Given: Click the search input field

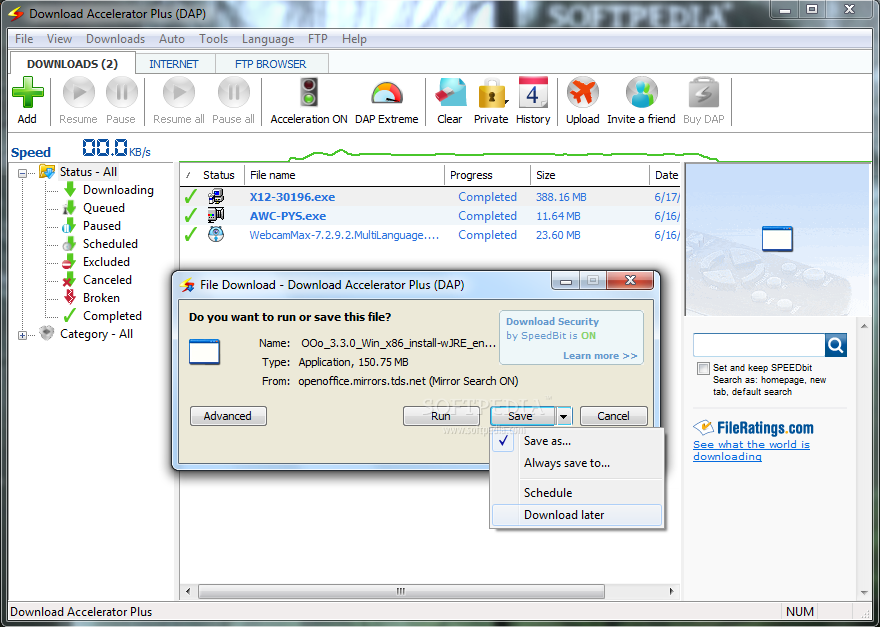Looking at the screenshot, I should coord(759,345).
